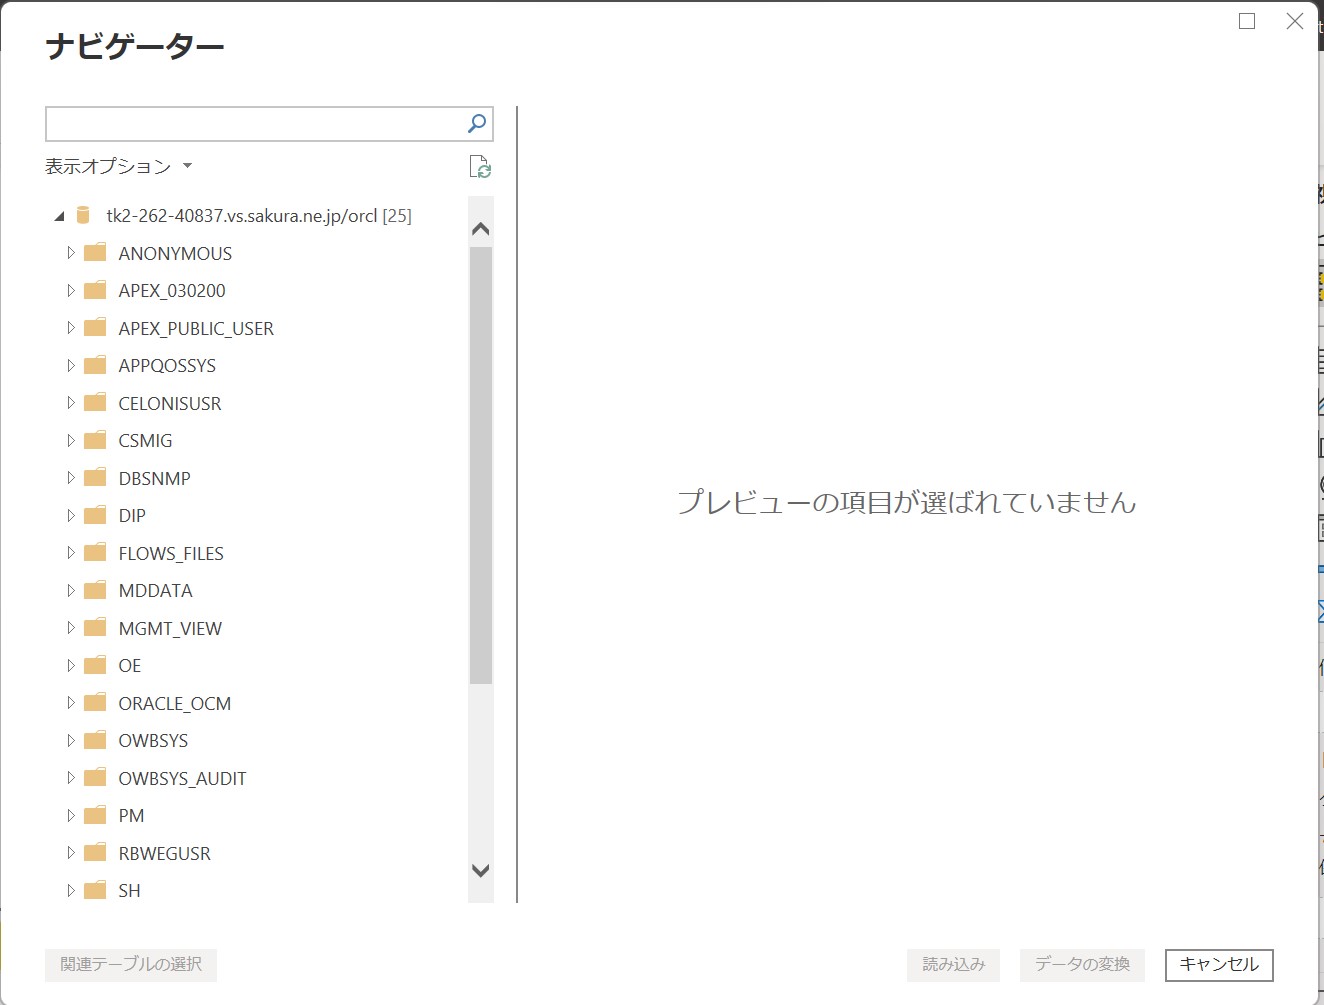Click the search magnifier icon
Screen dimensions: 1324x1005
click(x=477, y=123)
